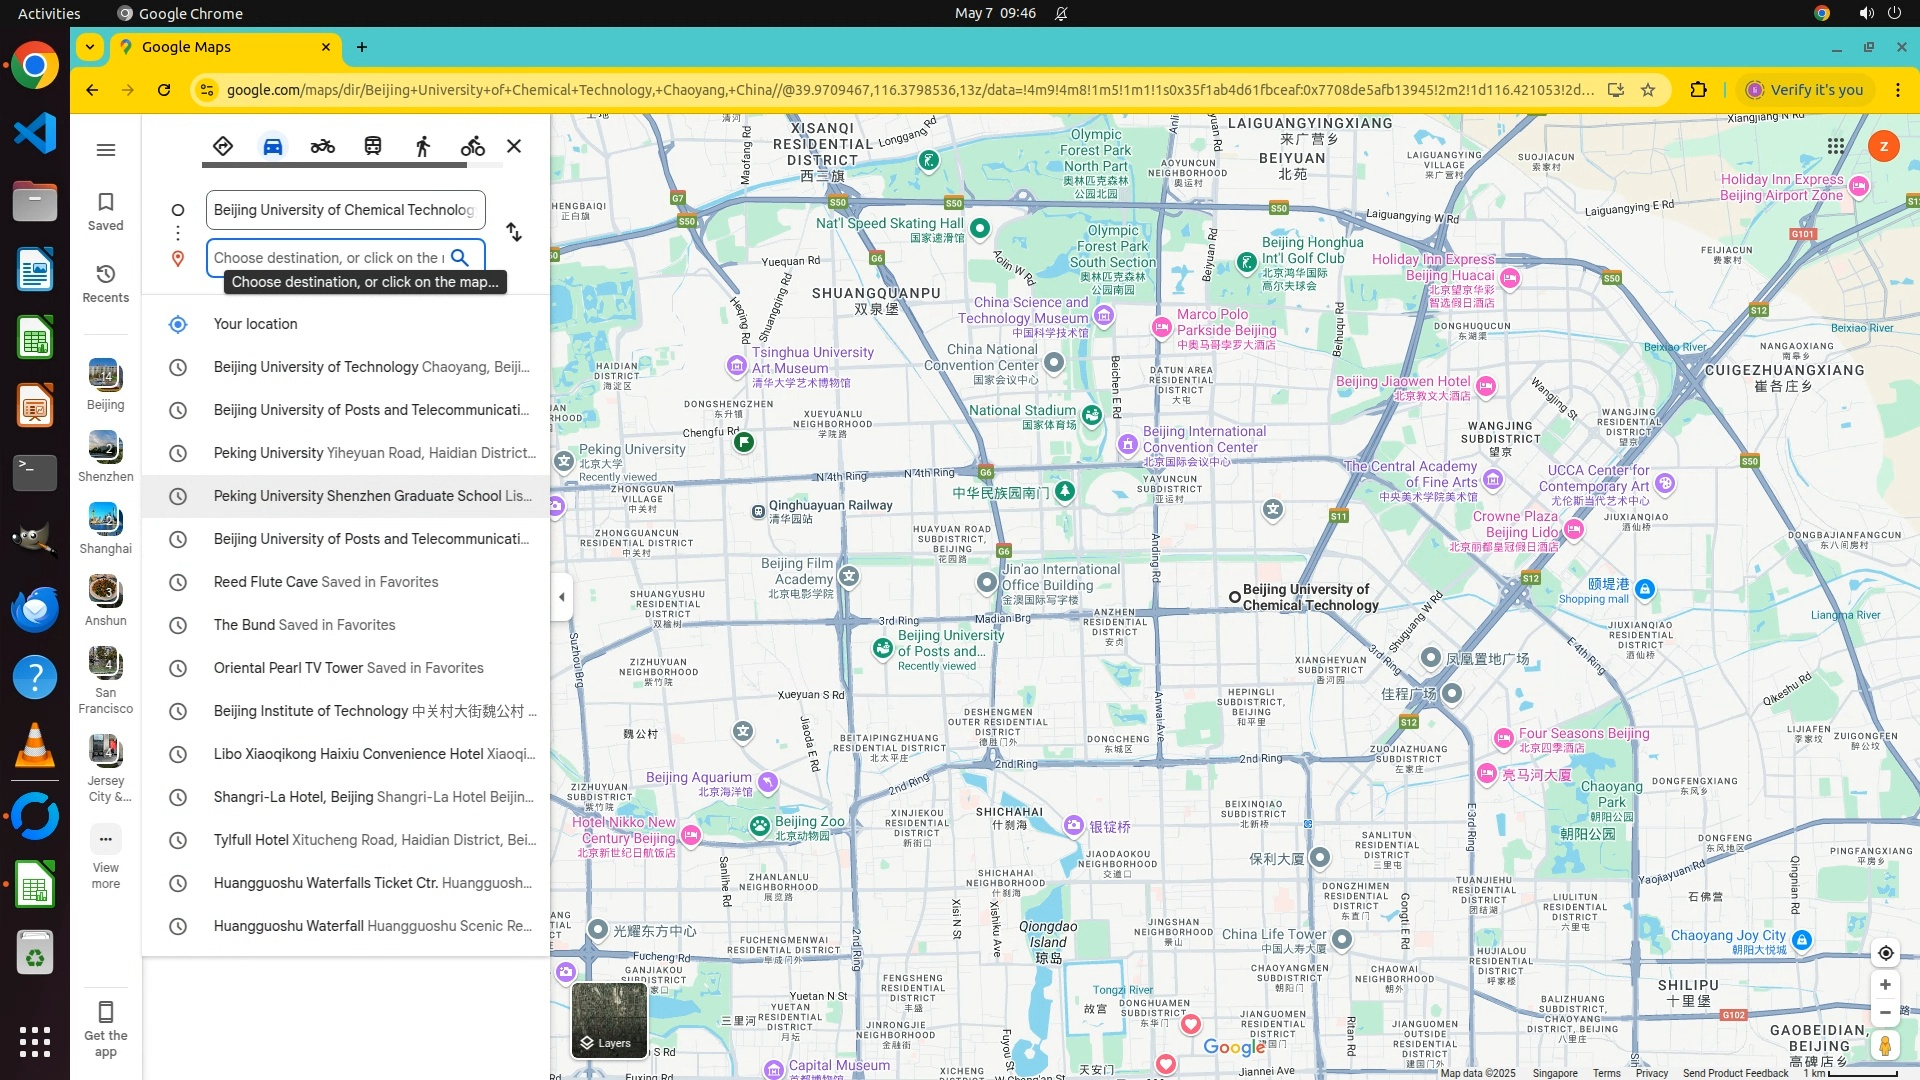The width and height of the screenshot is (1920, 1080).
Task: Select the Transit travel mode icon
Action: [372, 146]
